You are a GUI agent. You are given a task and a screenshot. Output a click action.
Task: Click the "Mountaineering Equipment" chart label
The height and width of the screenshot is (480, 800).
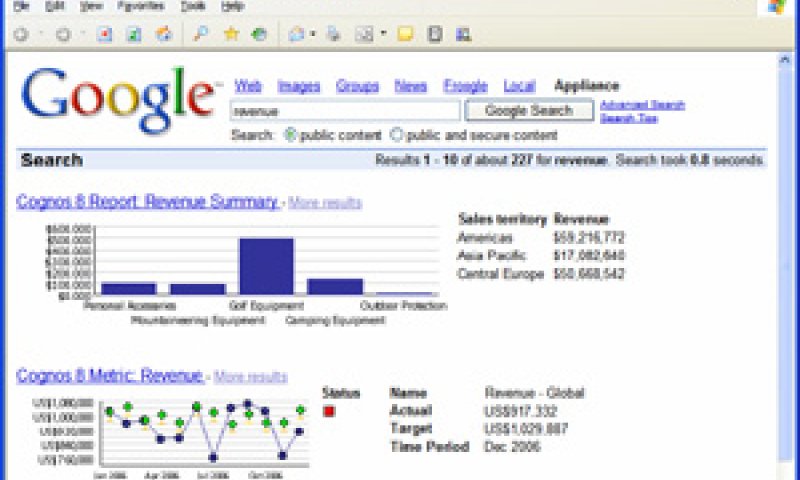pyautogui.click(x=198, y=320)
